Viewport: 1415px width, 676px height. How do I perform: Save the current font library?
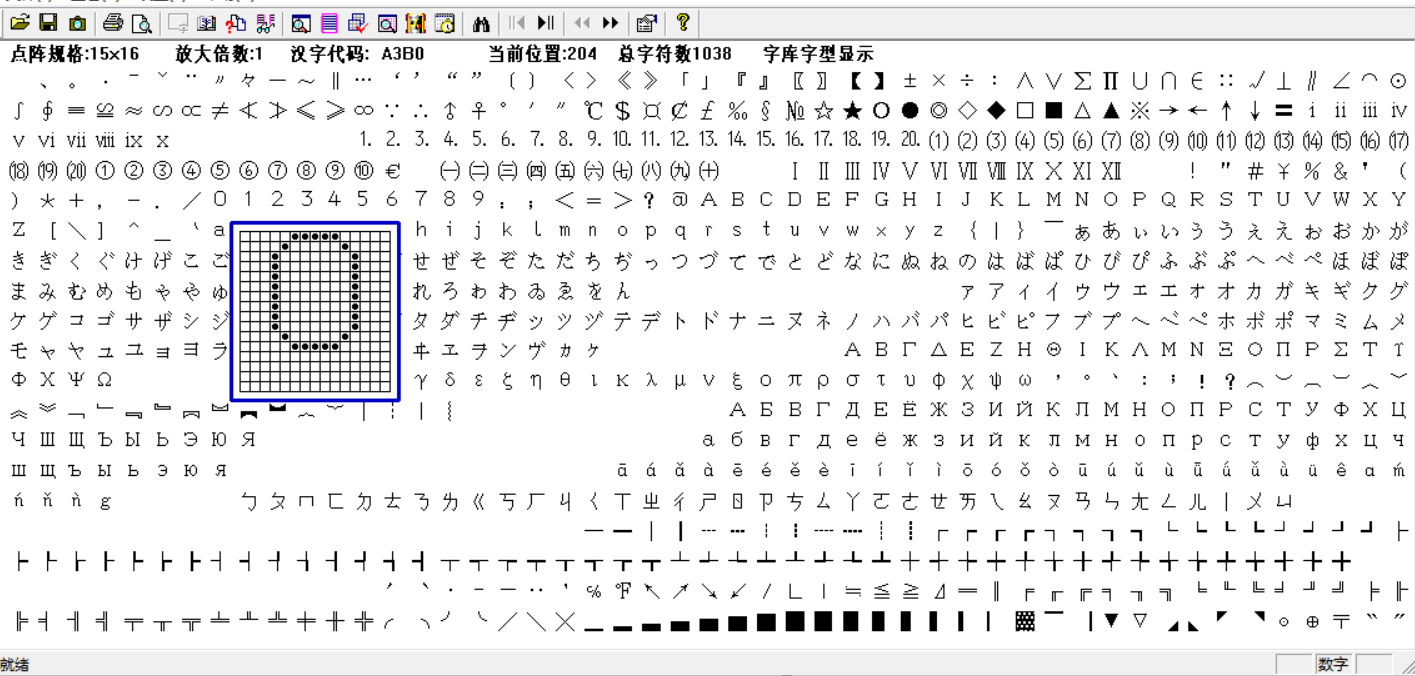pyautogui.click(x=48, y=17)
